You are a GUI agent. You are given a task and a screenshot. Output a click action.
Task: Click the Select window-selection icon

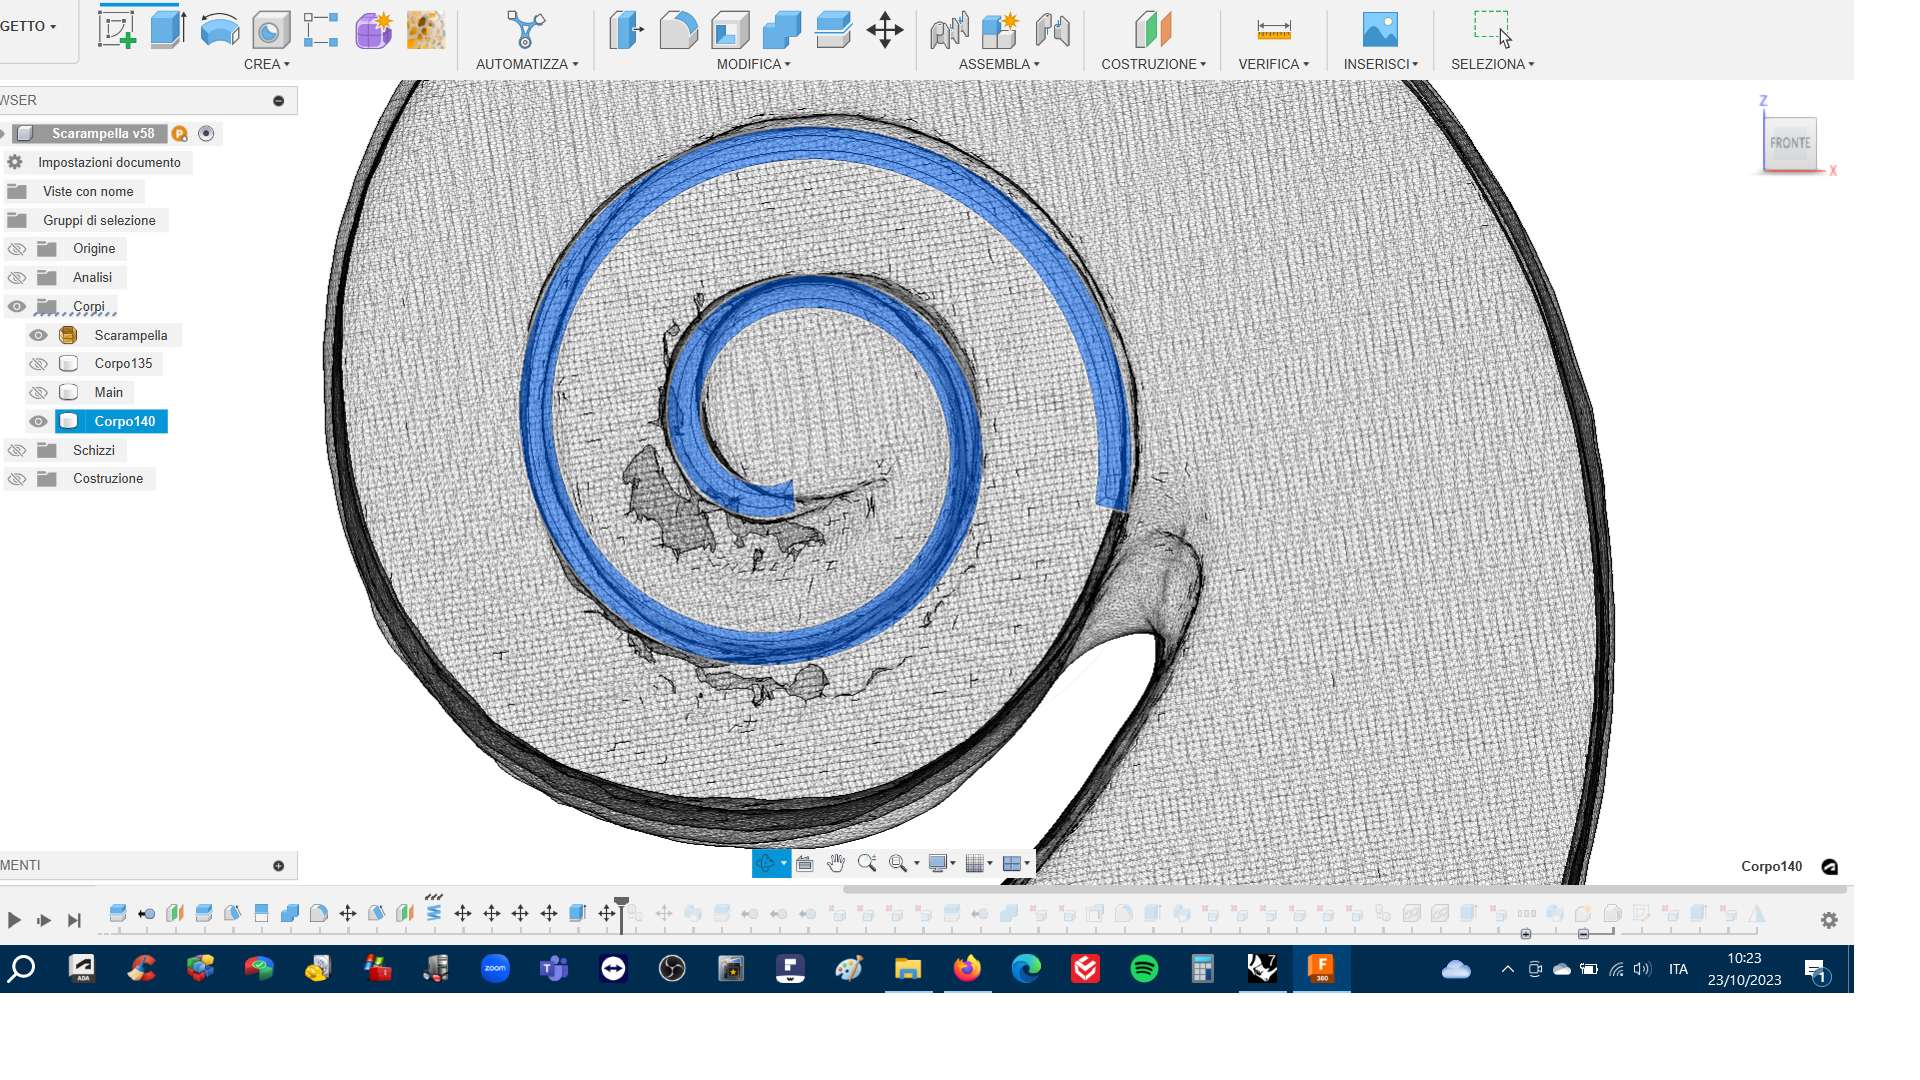click(1492, 30)
